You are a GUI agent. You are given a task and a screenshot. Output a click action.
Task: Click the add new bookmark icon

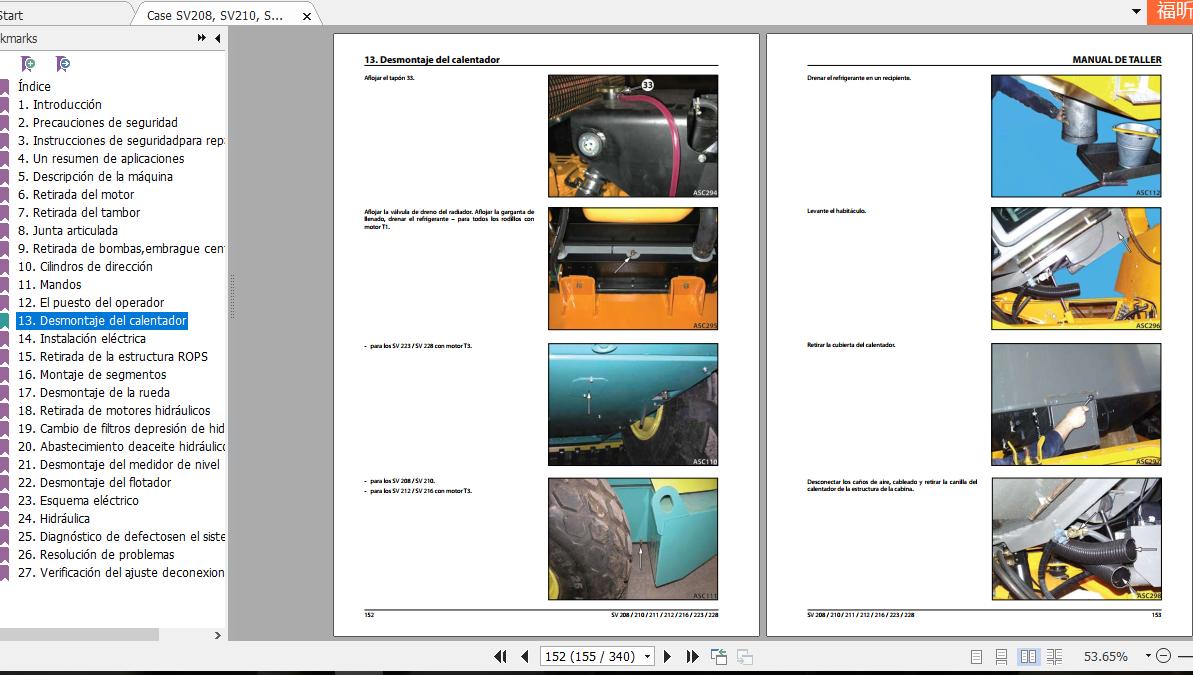coord(28,64)
